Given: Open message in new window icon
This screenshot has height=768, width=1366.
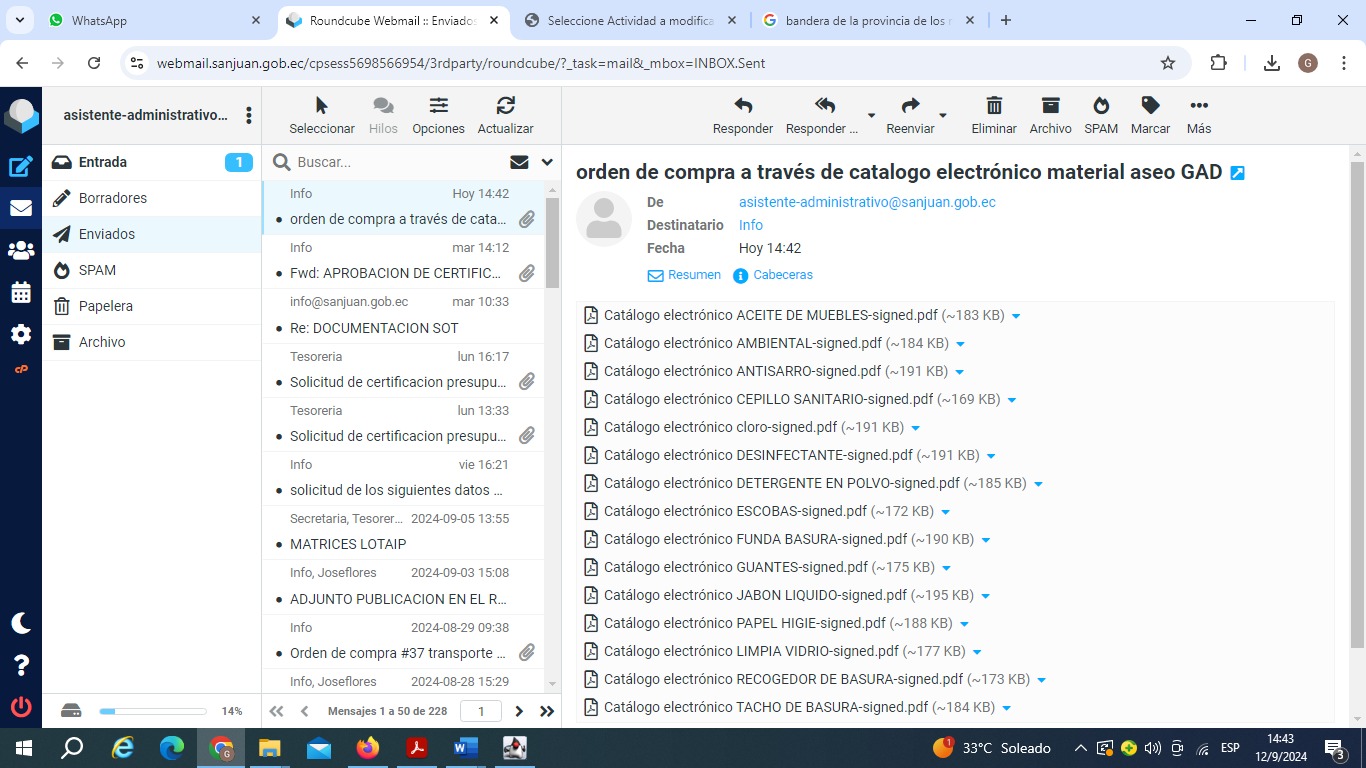Looking at the screenshot, I should pos(1237,173).
